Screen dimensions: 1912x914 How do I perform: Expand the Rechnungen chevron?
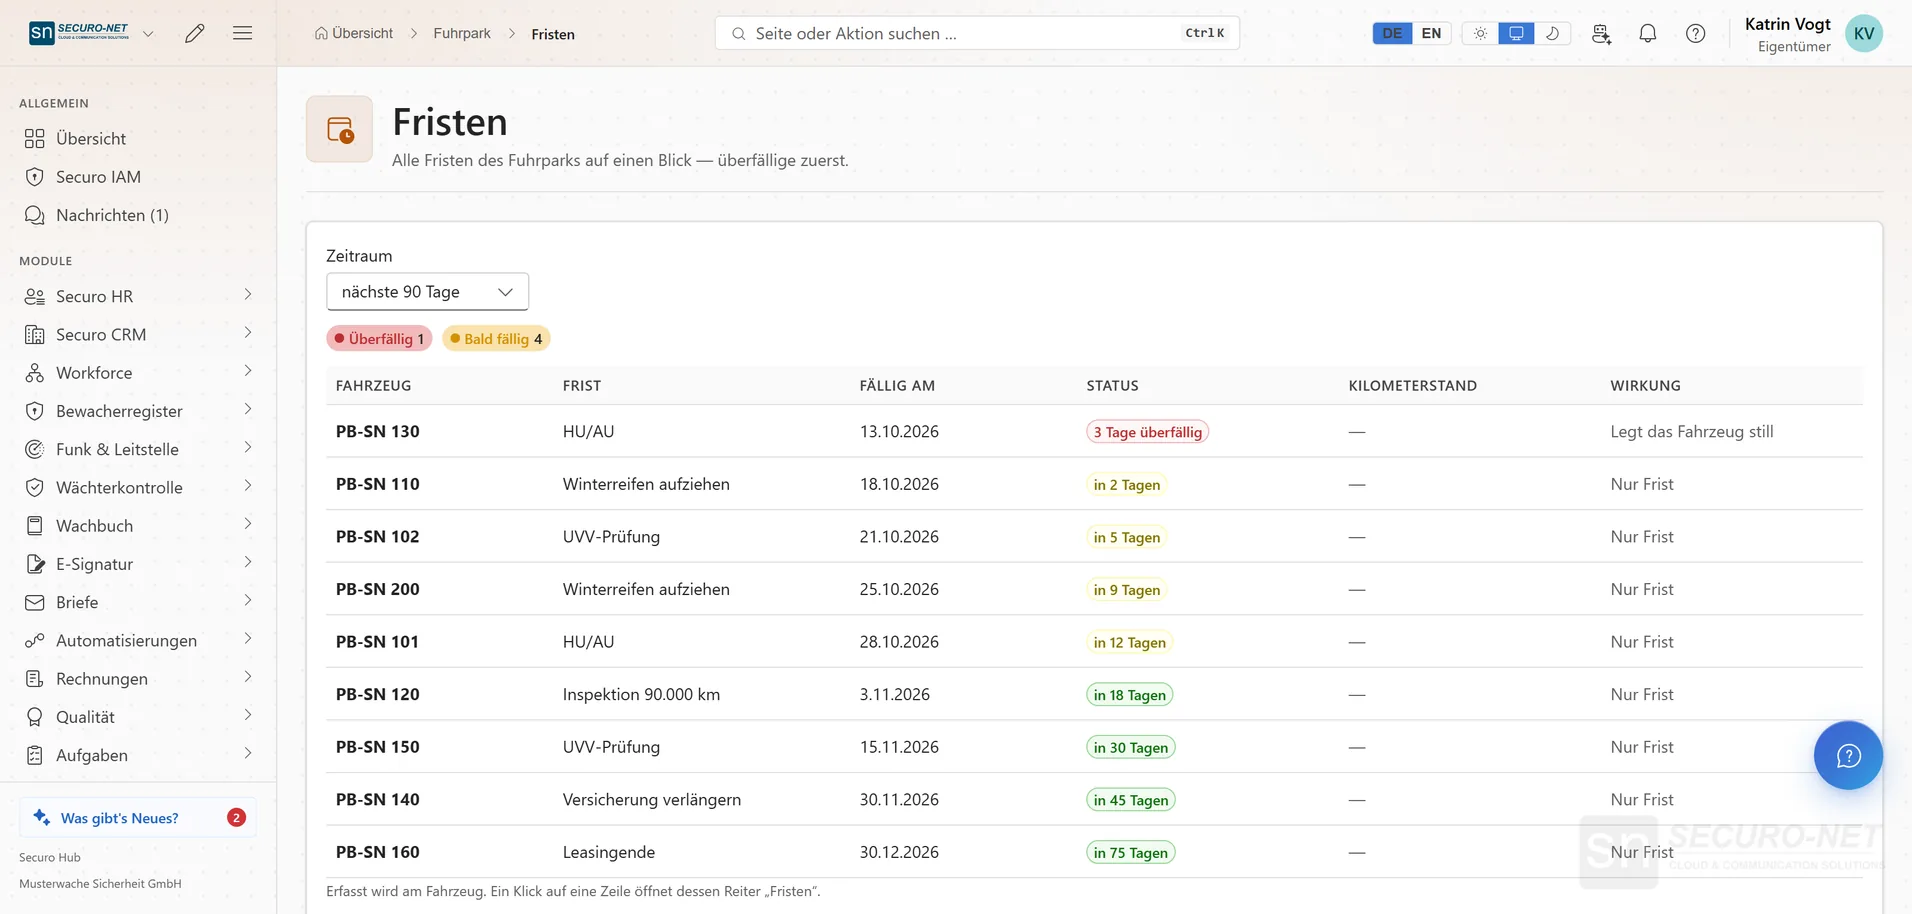click(248, 677)
